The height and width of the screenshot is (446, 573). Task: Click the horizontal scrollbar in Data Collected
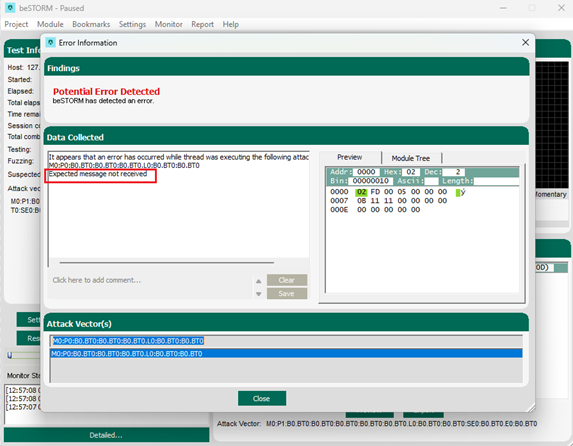tap(167, 262)
